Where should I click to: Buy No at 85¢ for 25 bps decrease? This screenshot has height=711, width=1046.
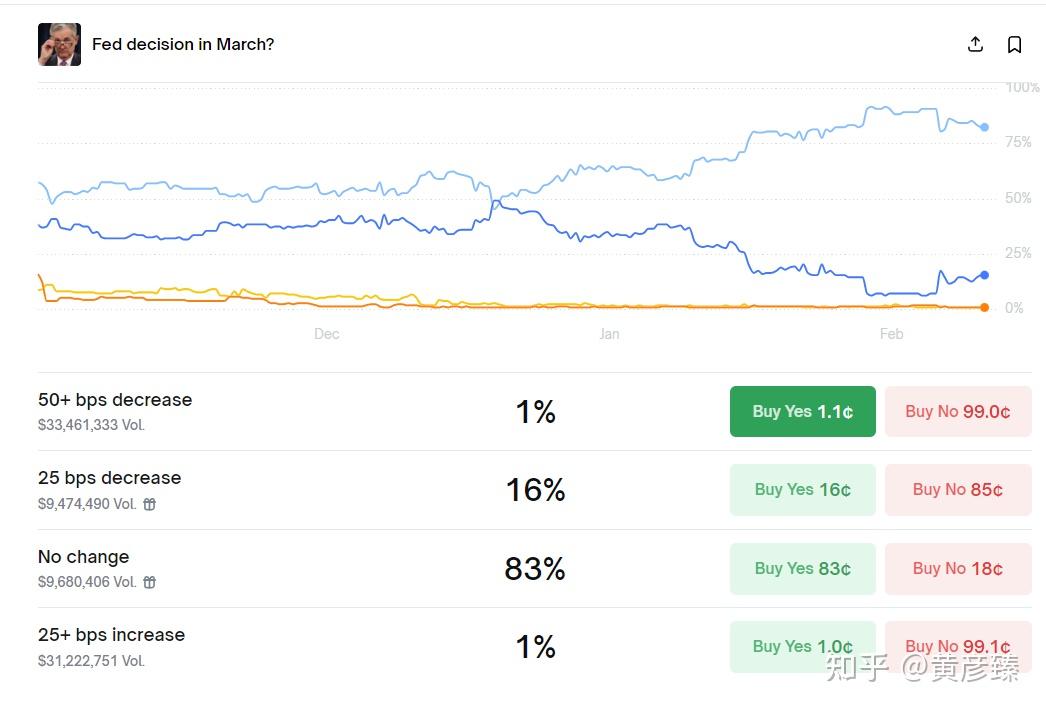point(957,489)
